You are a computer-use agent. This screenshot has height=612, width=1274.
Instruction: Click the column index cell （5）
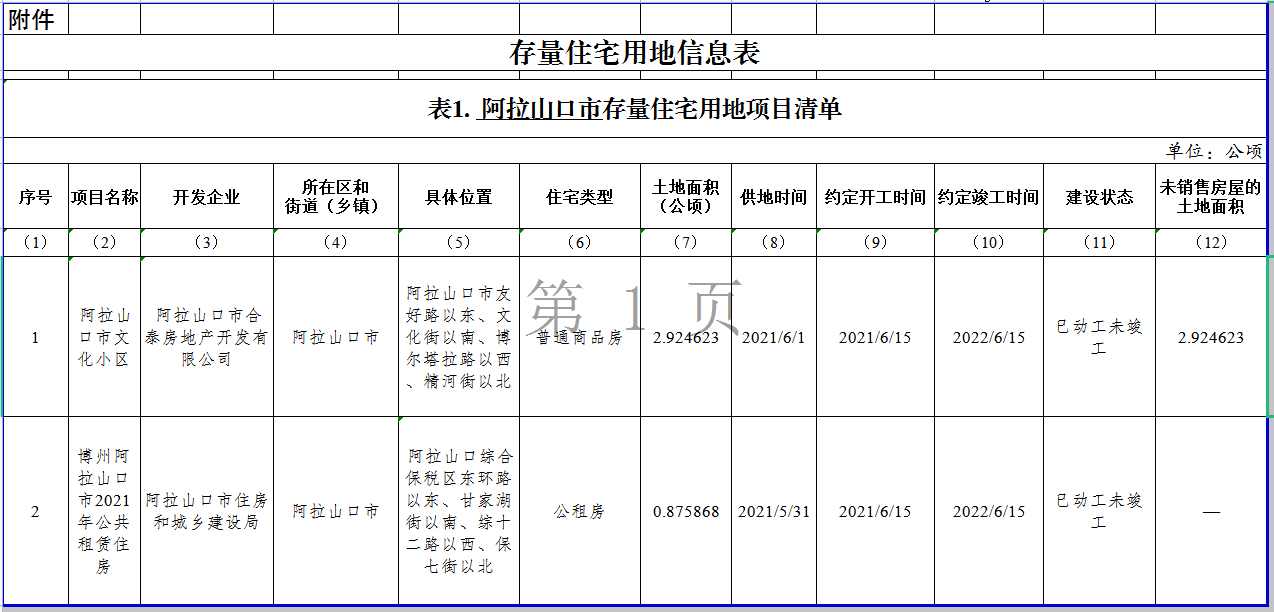tap(459, 242)
